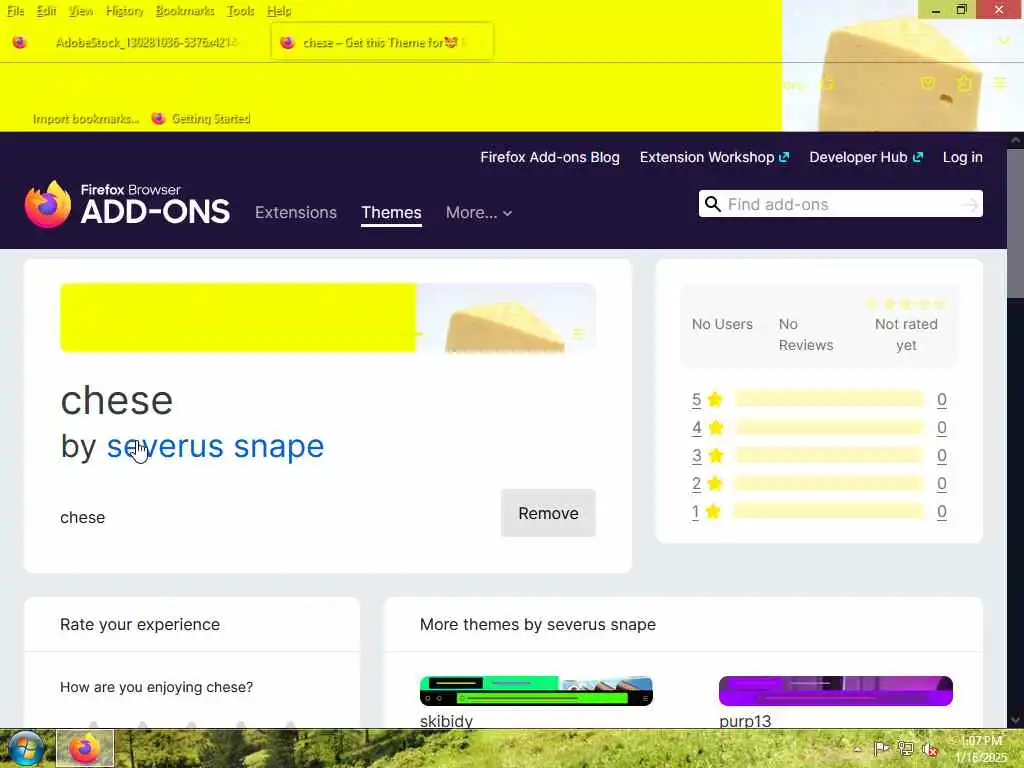Image resolution: width=1024 pixels, height=768 pixels.
Task: Open Firefox Add-ons Blog link
Action: pyautogui.click(x=550, y=157)
